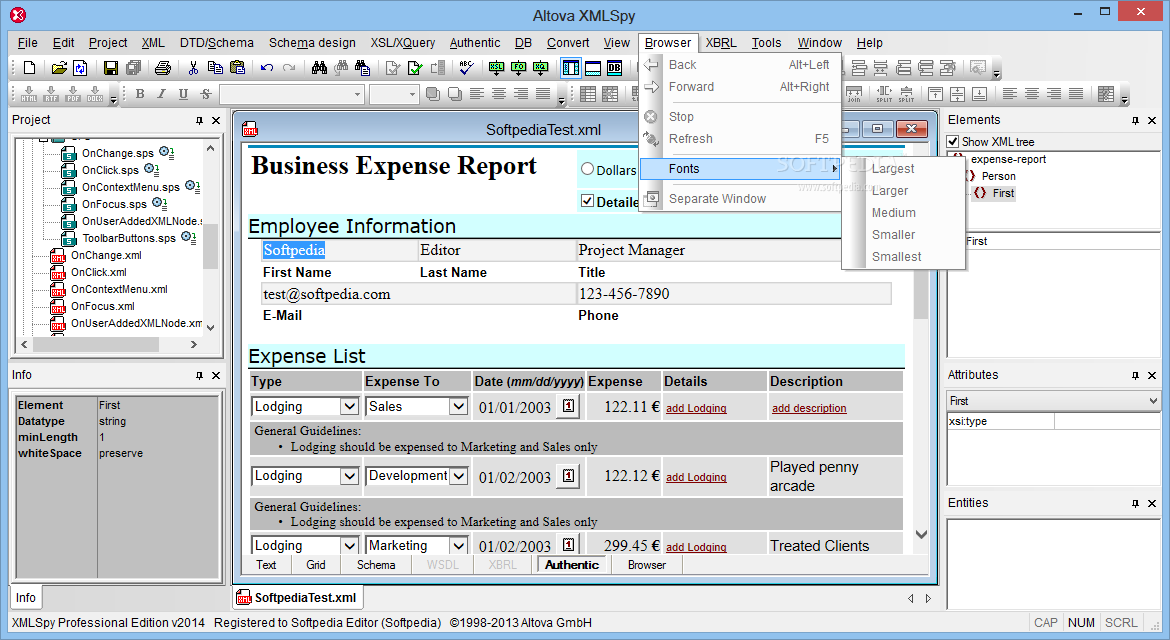Open the Development expense-to dropdown
This screenshot has height=640, width=1170.
click(x=459, y=476)
